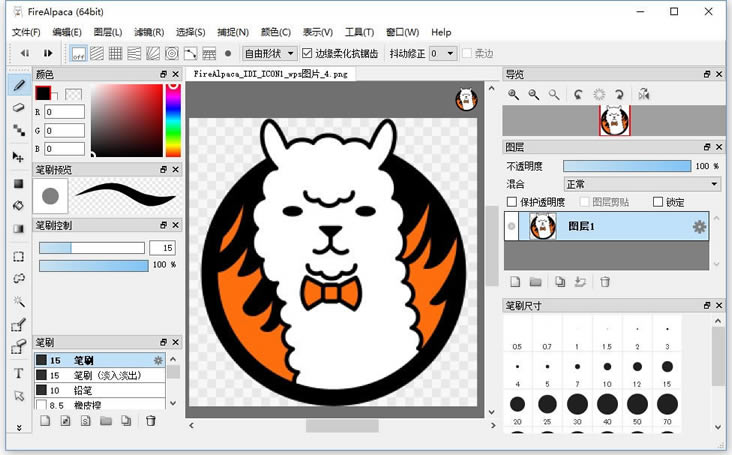Image resolution: width=732 pixels, height=455 pixels.
Task: Open 抖动修正 correction value dropdown
Action: tap(443, 54)
